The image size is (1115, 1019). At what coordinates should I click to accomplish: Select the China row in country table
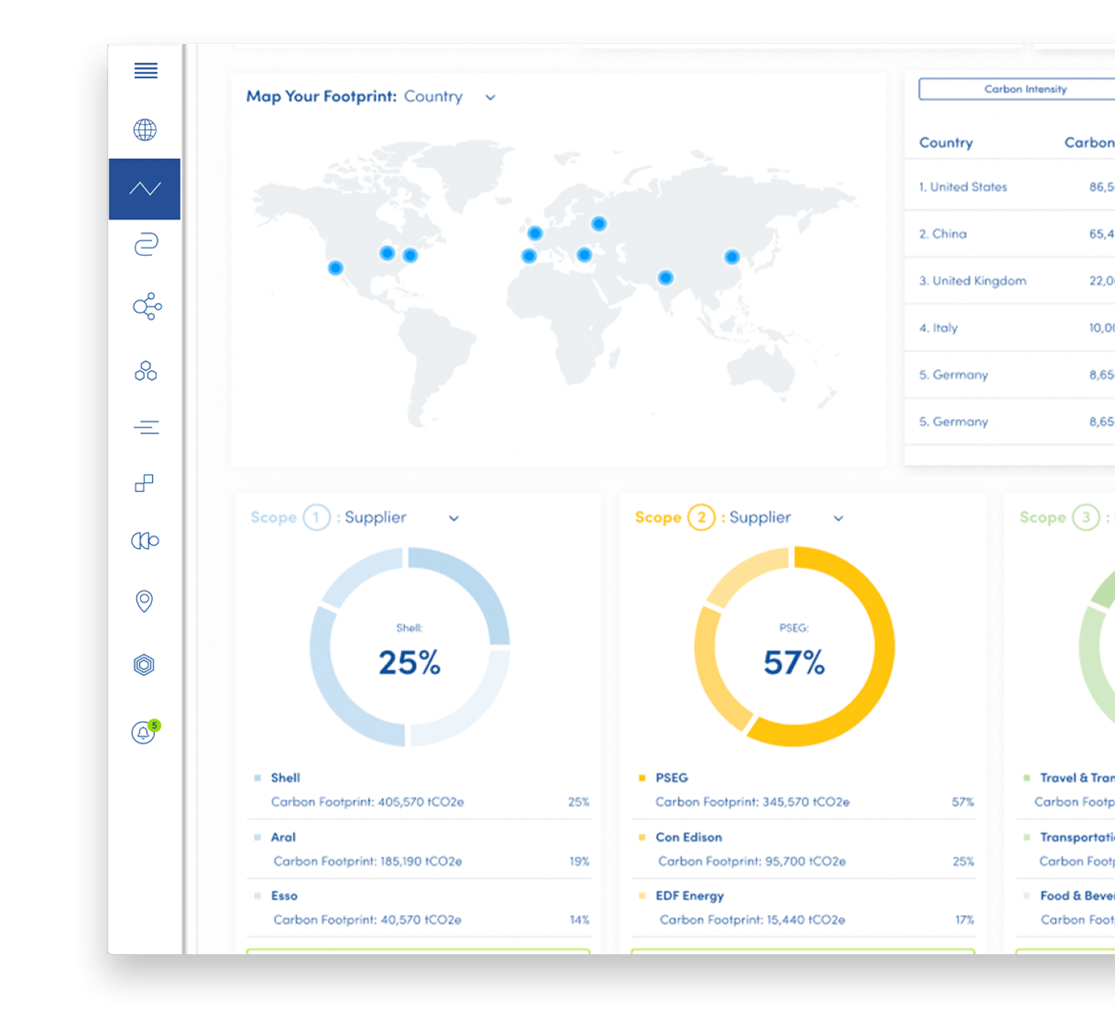tap(1010, 234)
